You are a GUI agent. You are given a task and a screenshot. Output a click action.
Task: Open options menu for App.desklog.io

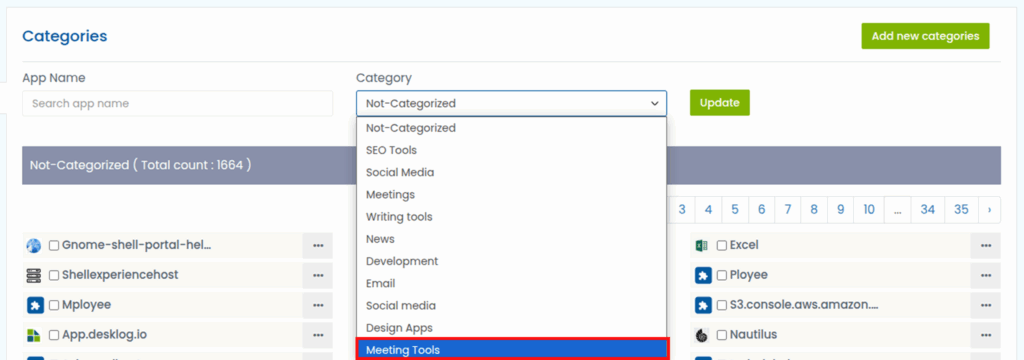coord(318,335)
